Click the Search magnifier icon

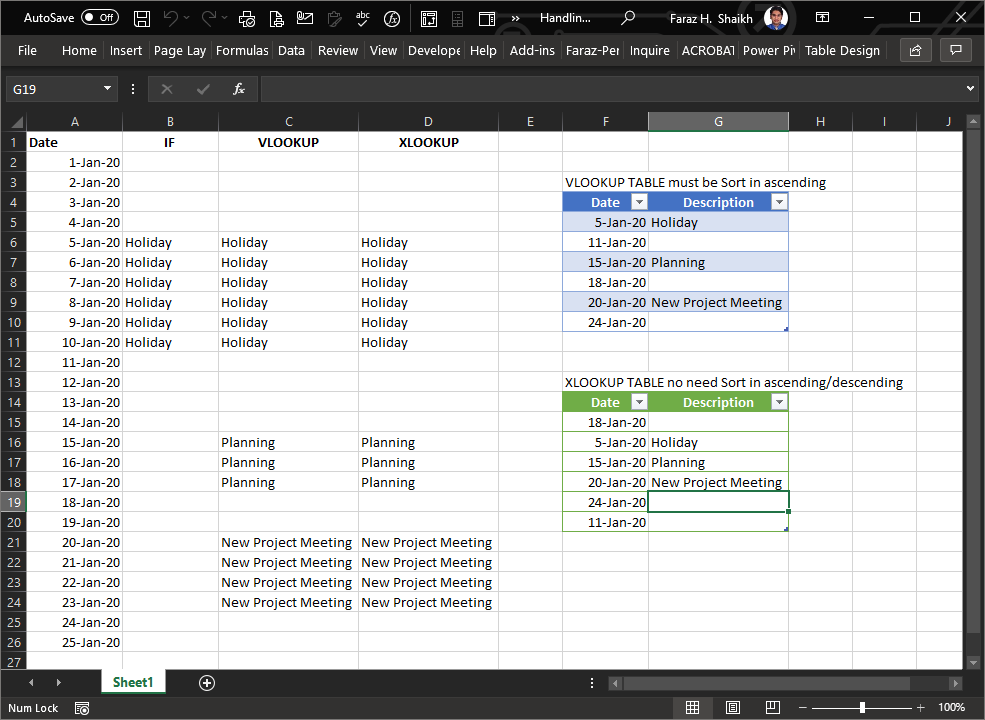pos(628,18)
